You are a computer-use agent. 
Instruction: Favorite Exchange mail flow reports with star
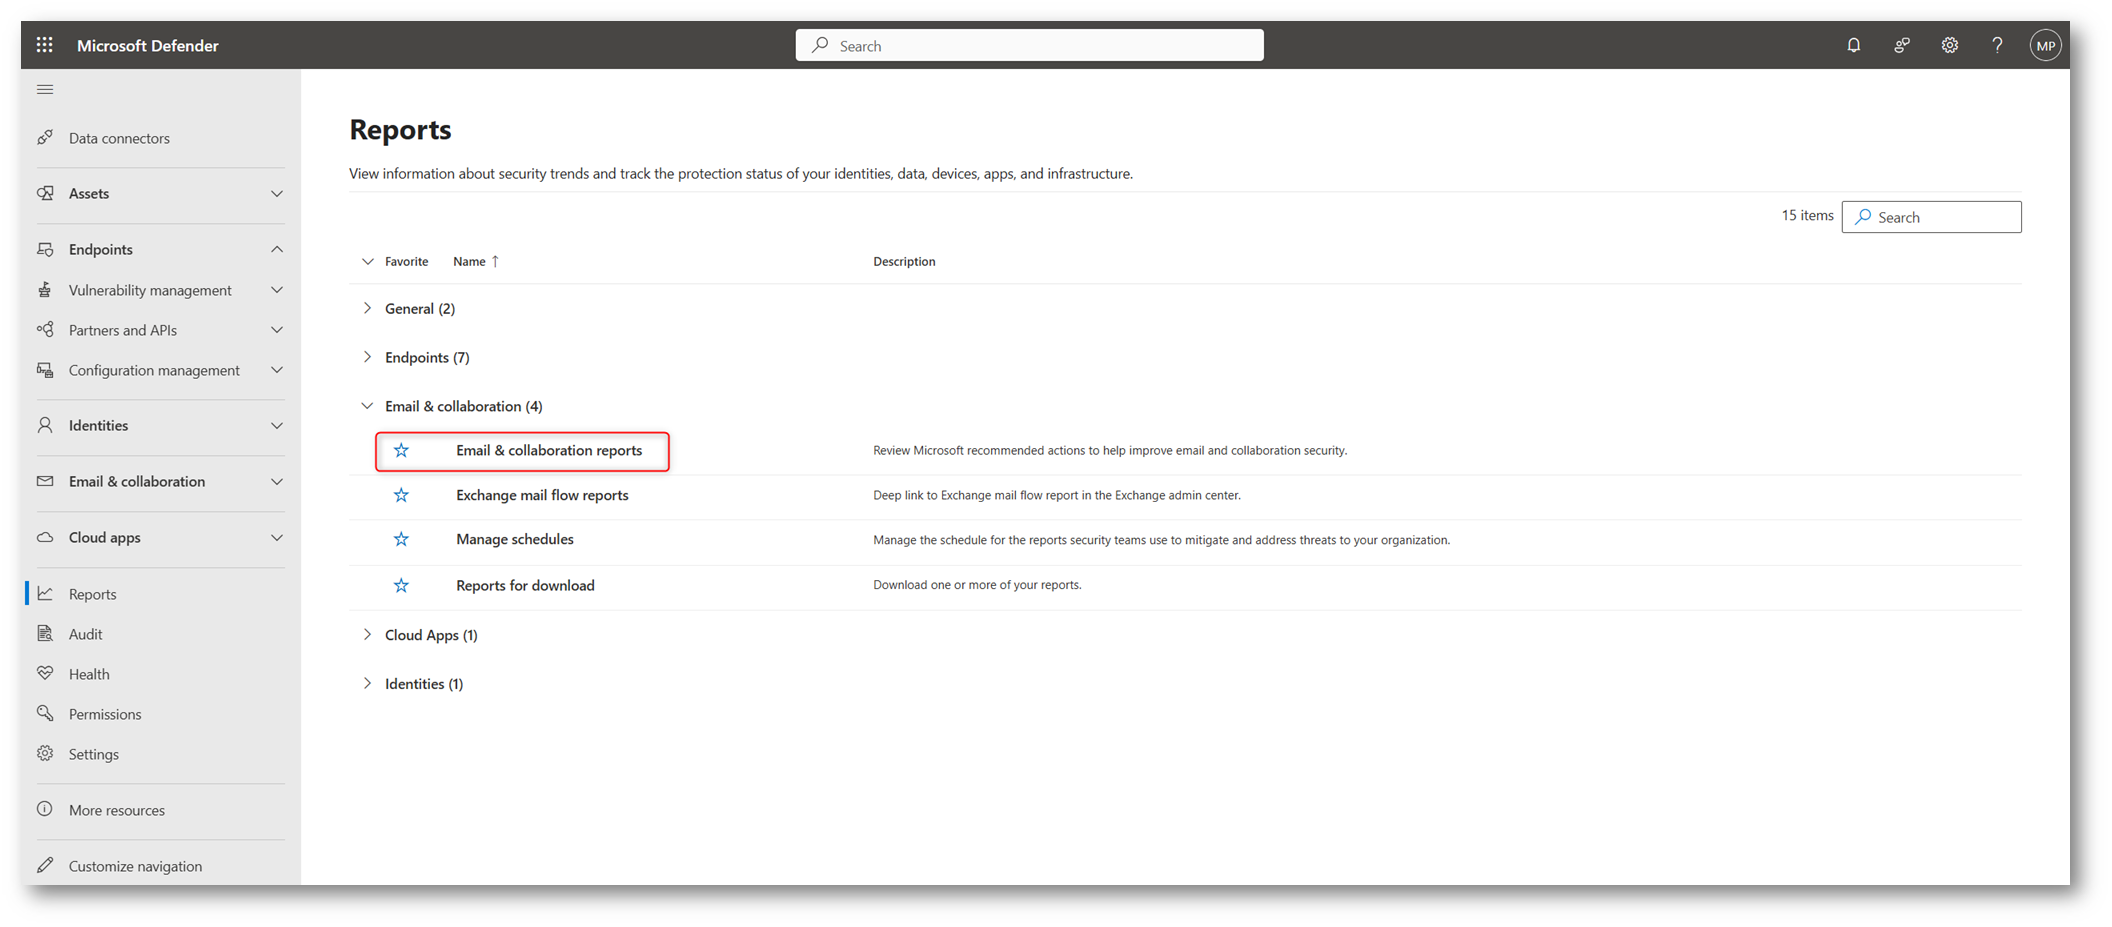tap(401, 495)
